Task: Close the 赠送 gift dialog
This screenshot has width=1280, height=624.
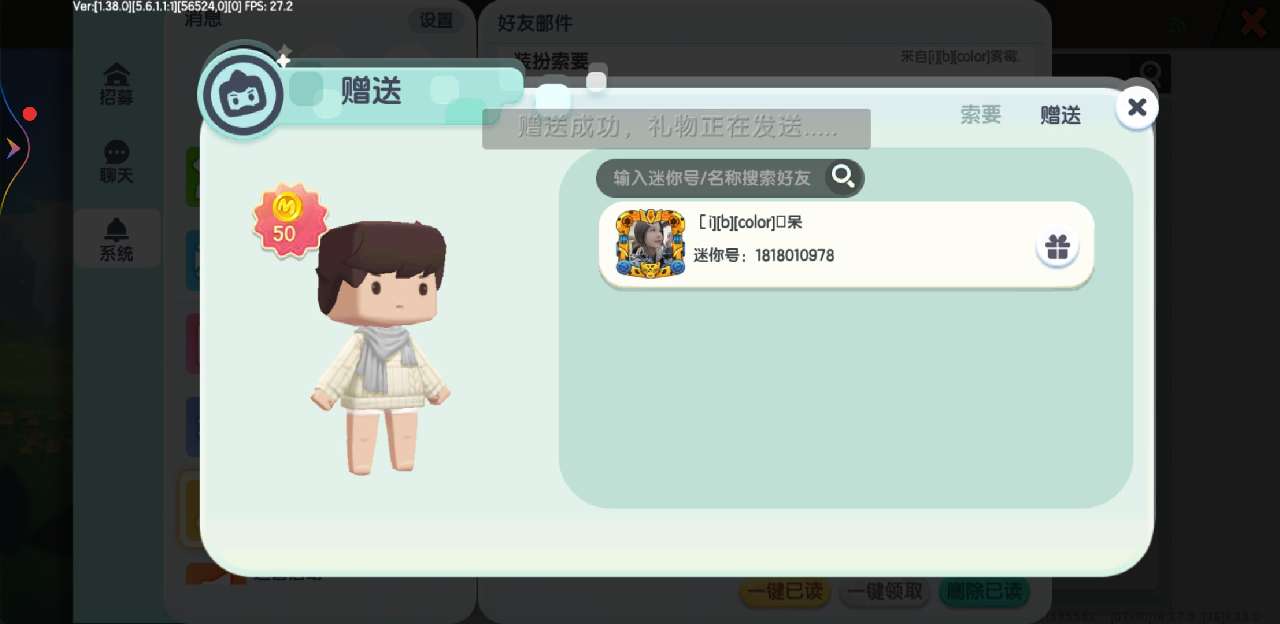Action: tap(1136, 107)
